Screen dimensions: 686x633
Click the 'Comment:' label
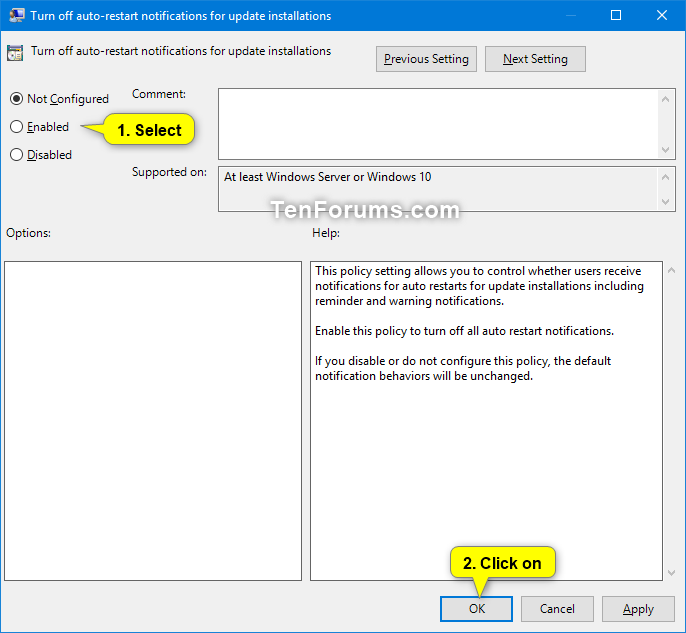point(159,94)
